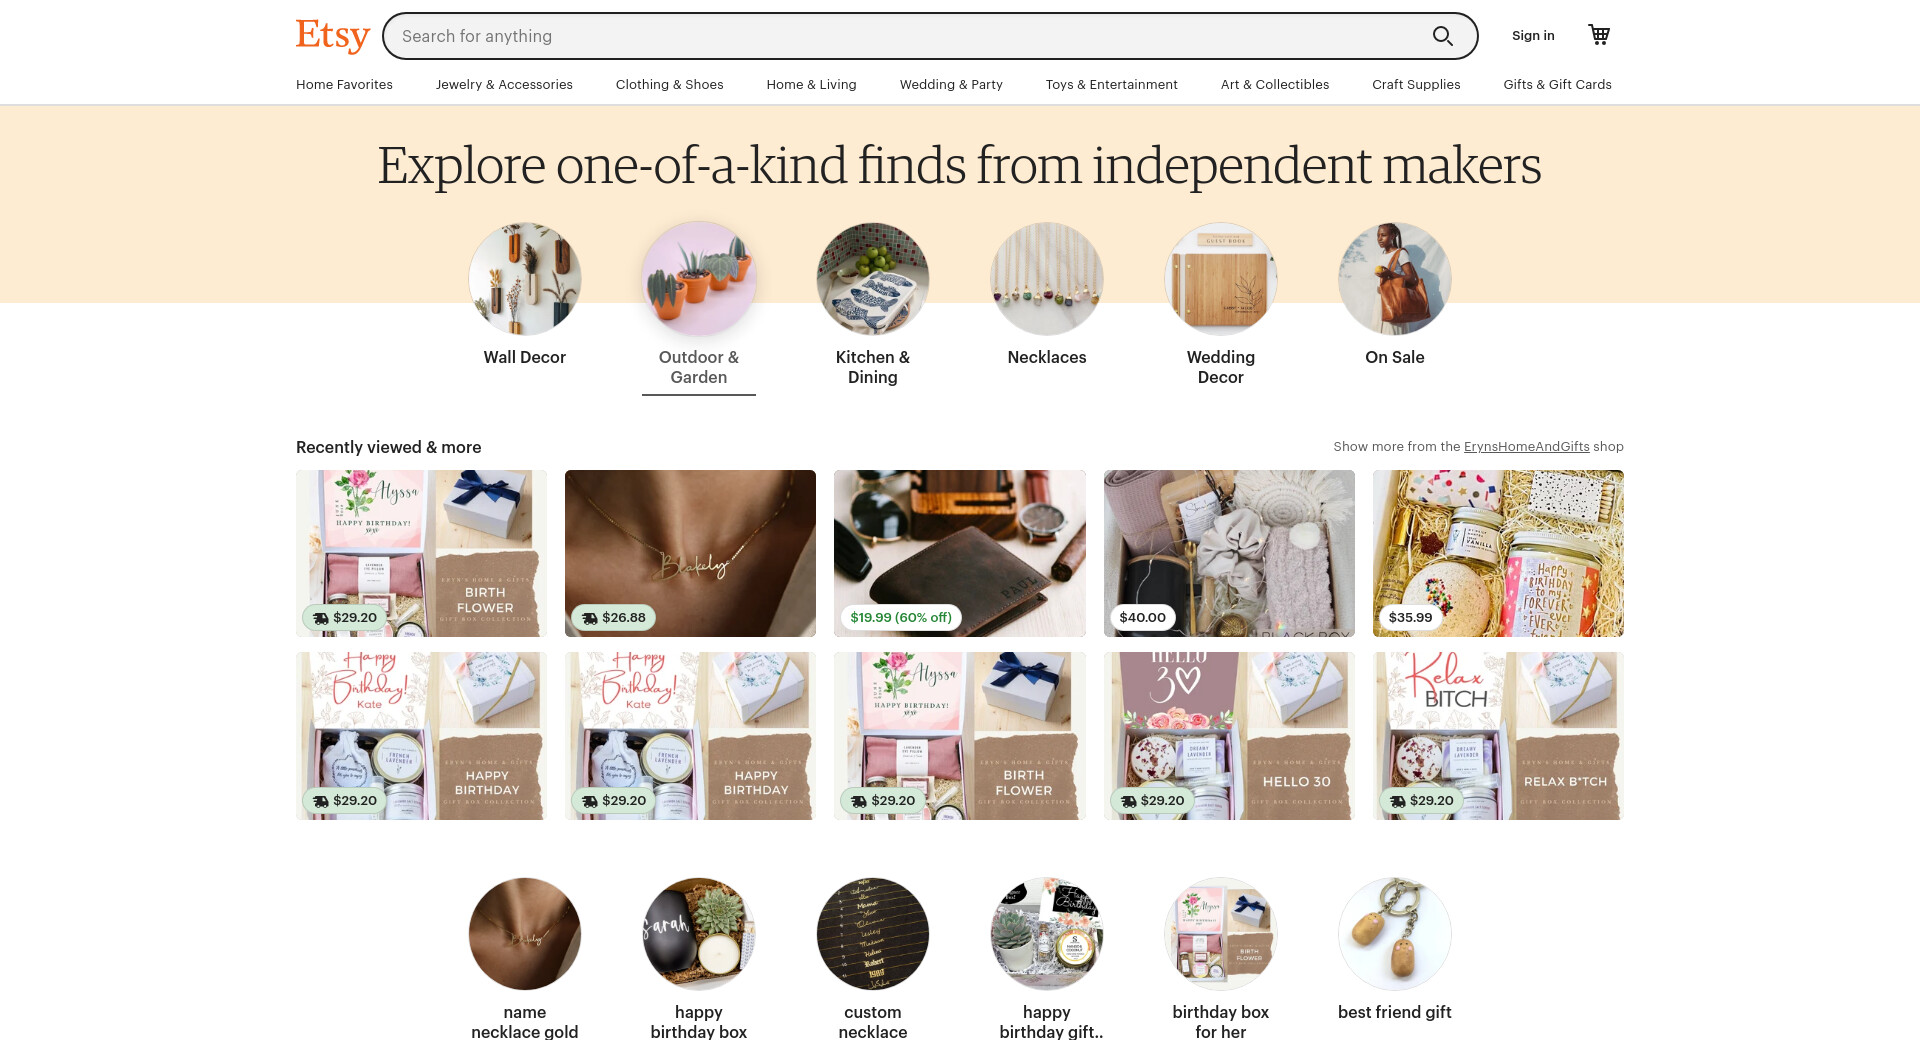Follow the ErynsHomeAndGifts shop link
This screenshot has height=1040, width=1920.
[1526, 447]
